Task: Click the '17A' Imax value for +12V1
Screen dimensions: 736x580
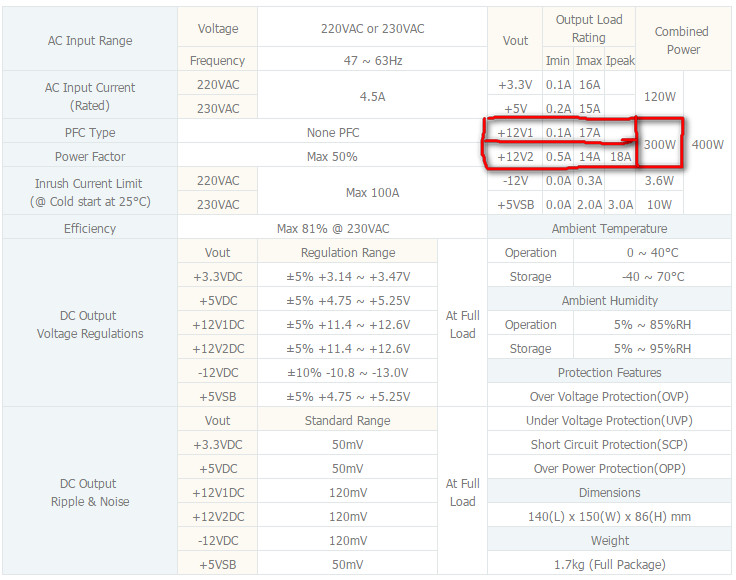Action: pyautogui.click(x=589, y=132)
